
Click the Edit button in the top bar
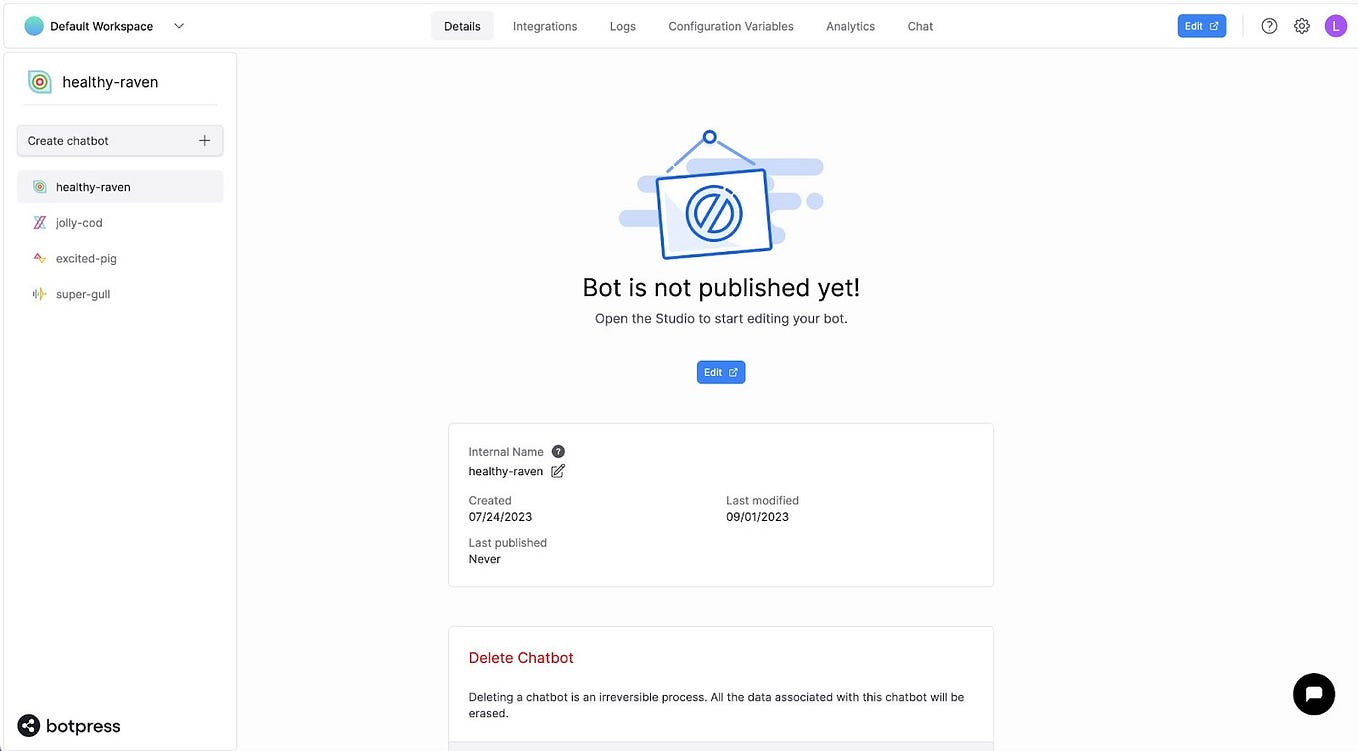click(1200, 25)
